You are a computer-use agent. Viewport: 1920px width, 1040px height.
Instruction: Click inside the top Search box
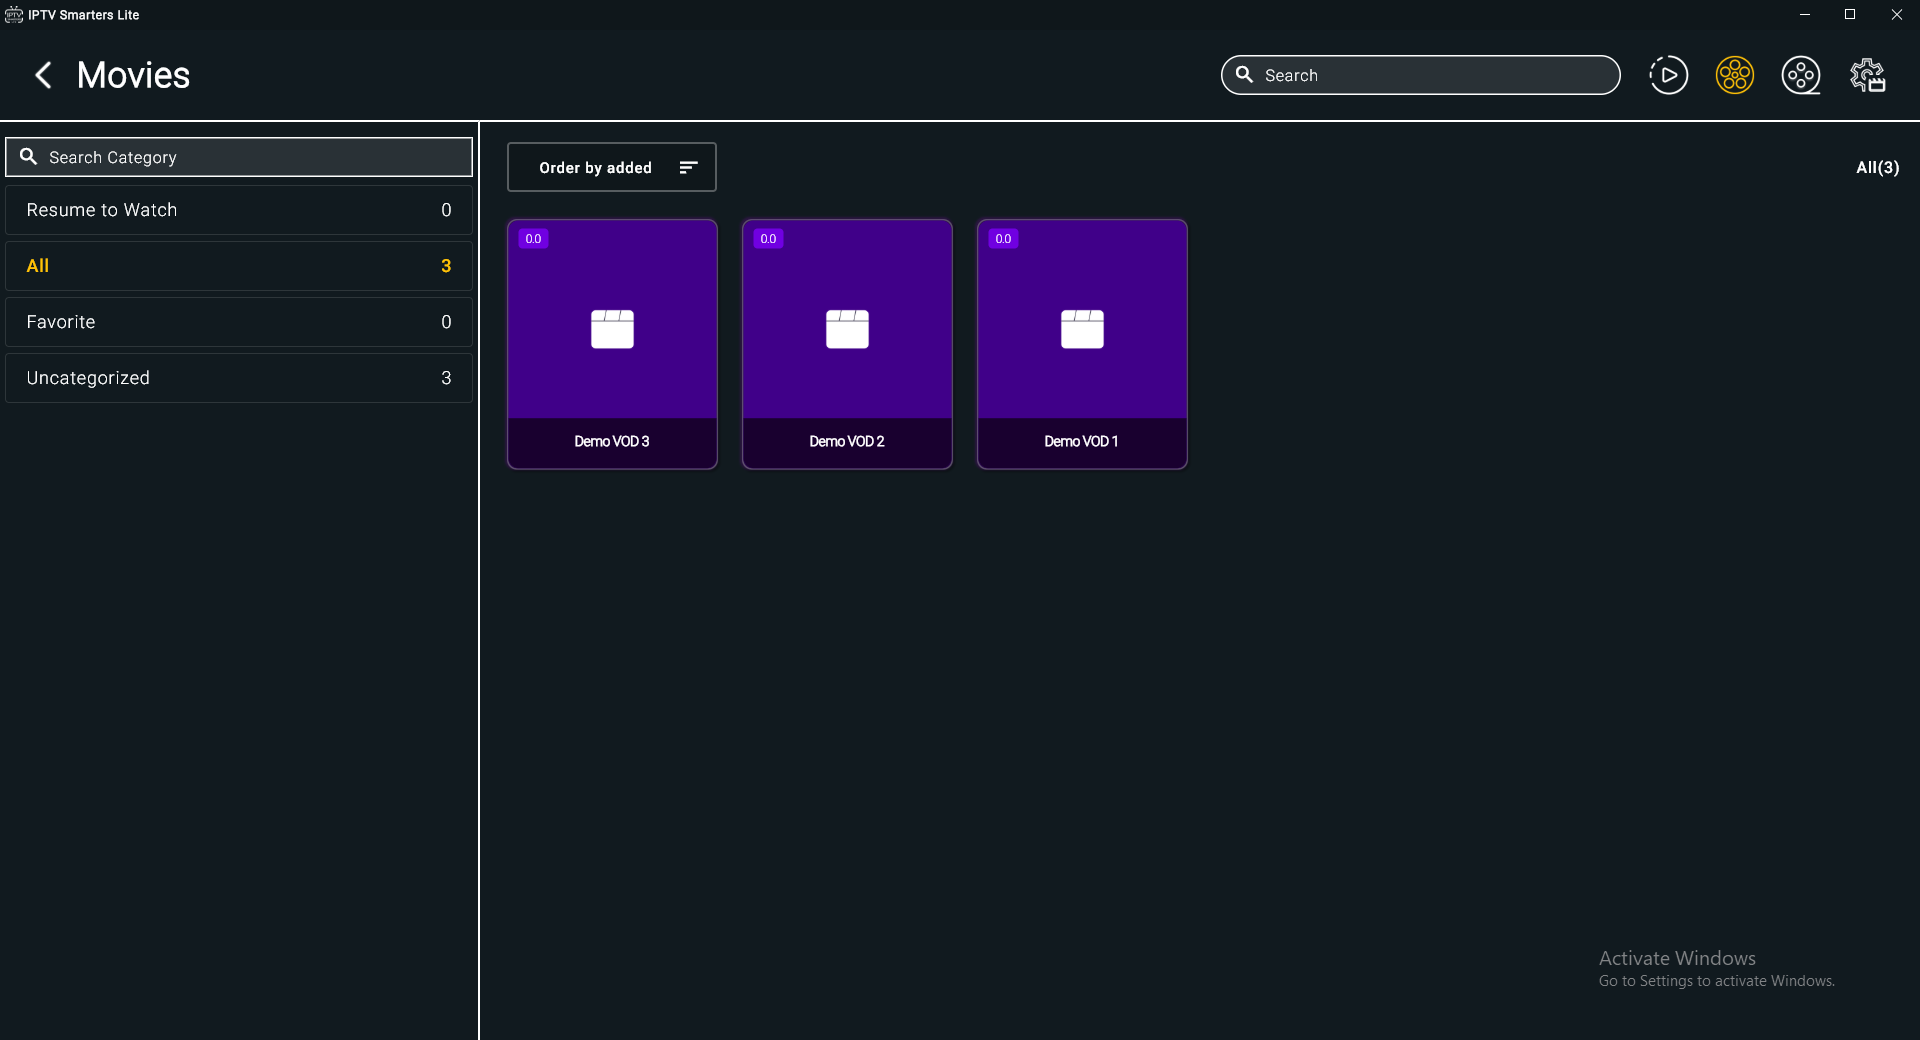pos(1420,75)
